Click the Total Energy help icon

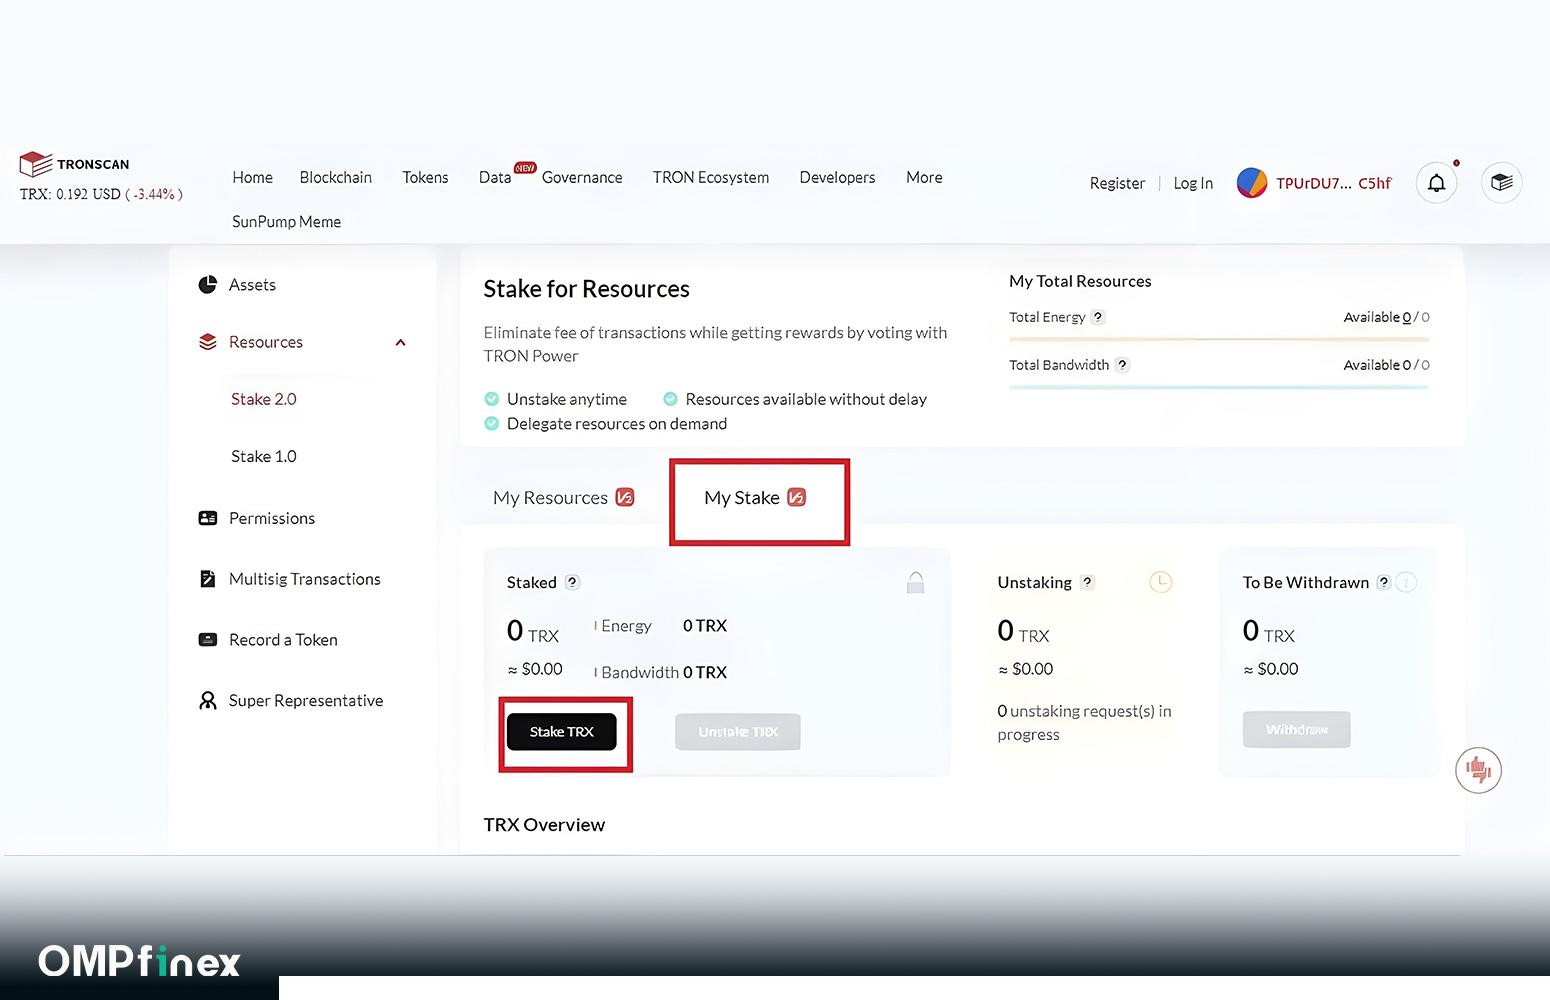pyautogui.click(x=1098, y=317)
